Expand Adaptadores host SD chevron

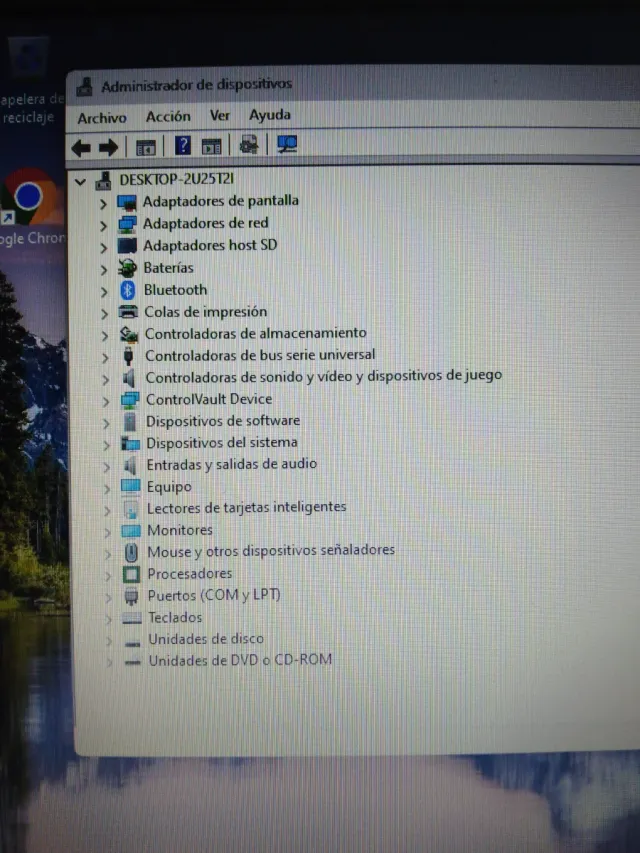point(103,248)
